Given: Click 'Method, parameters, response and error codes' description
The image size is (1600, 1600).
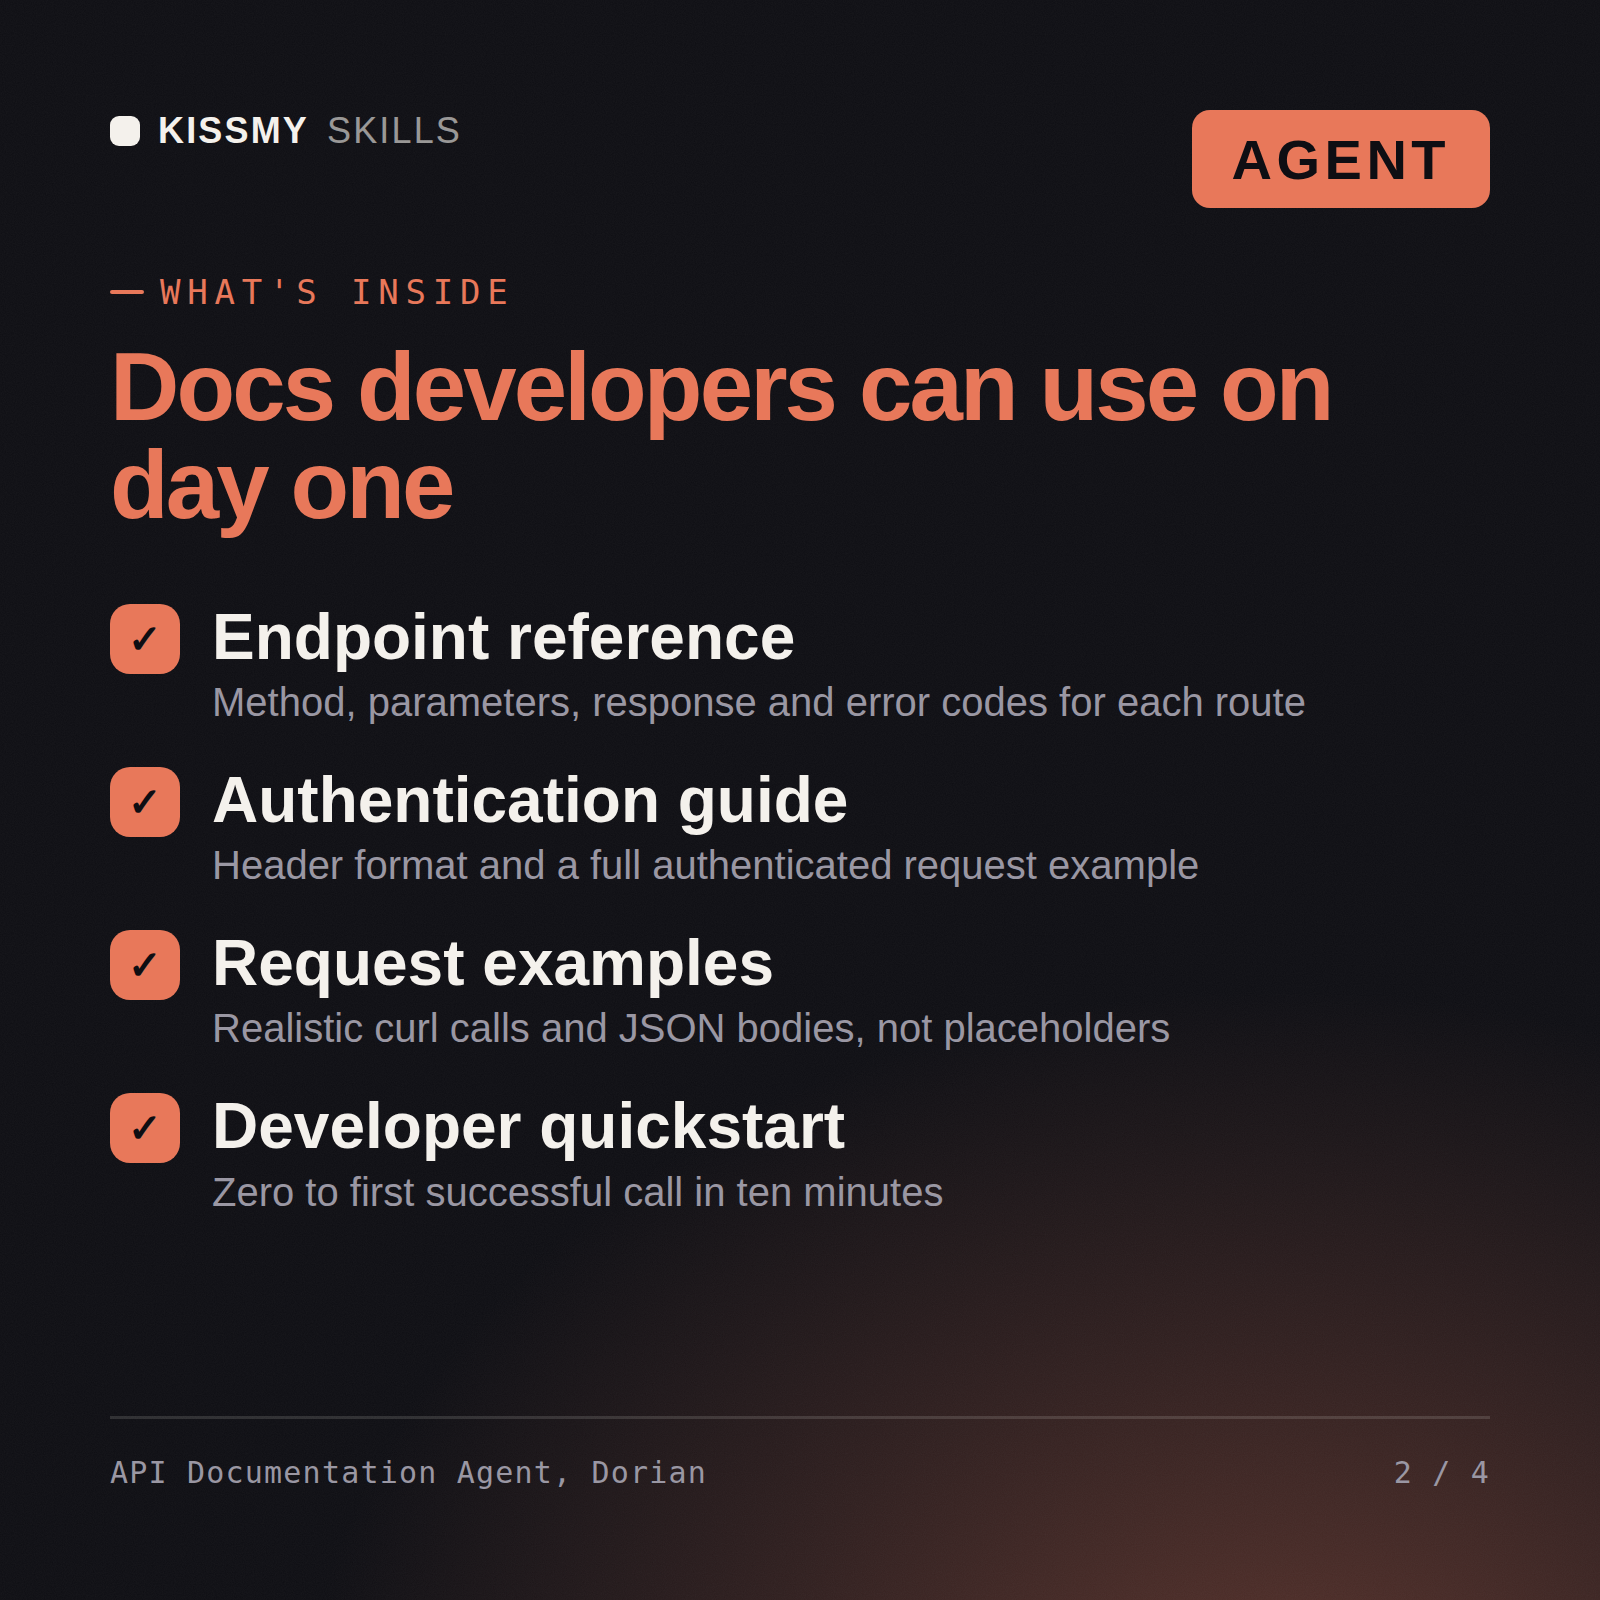Looking at the screenshot, I should point(759,703).
